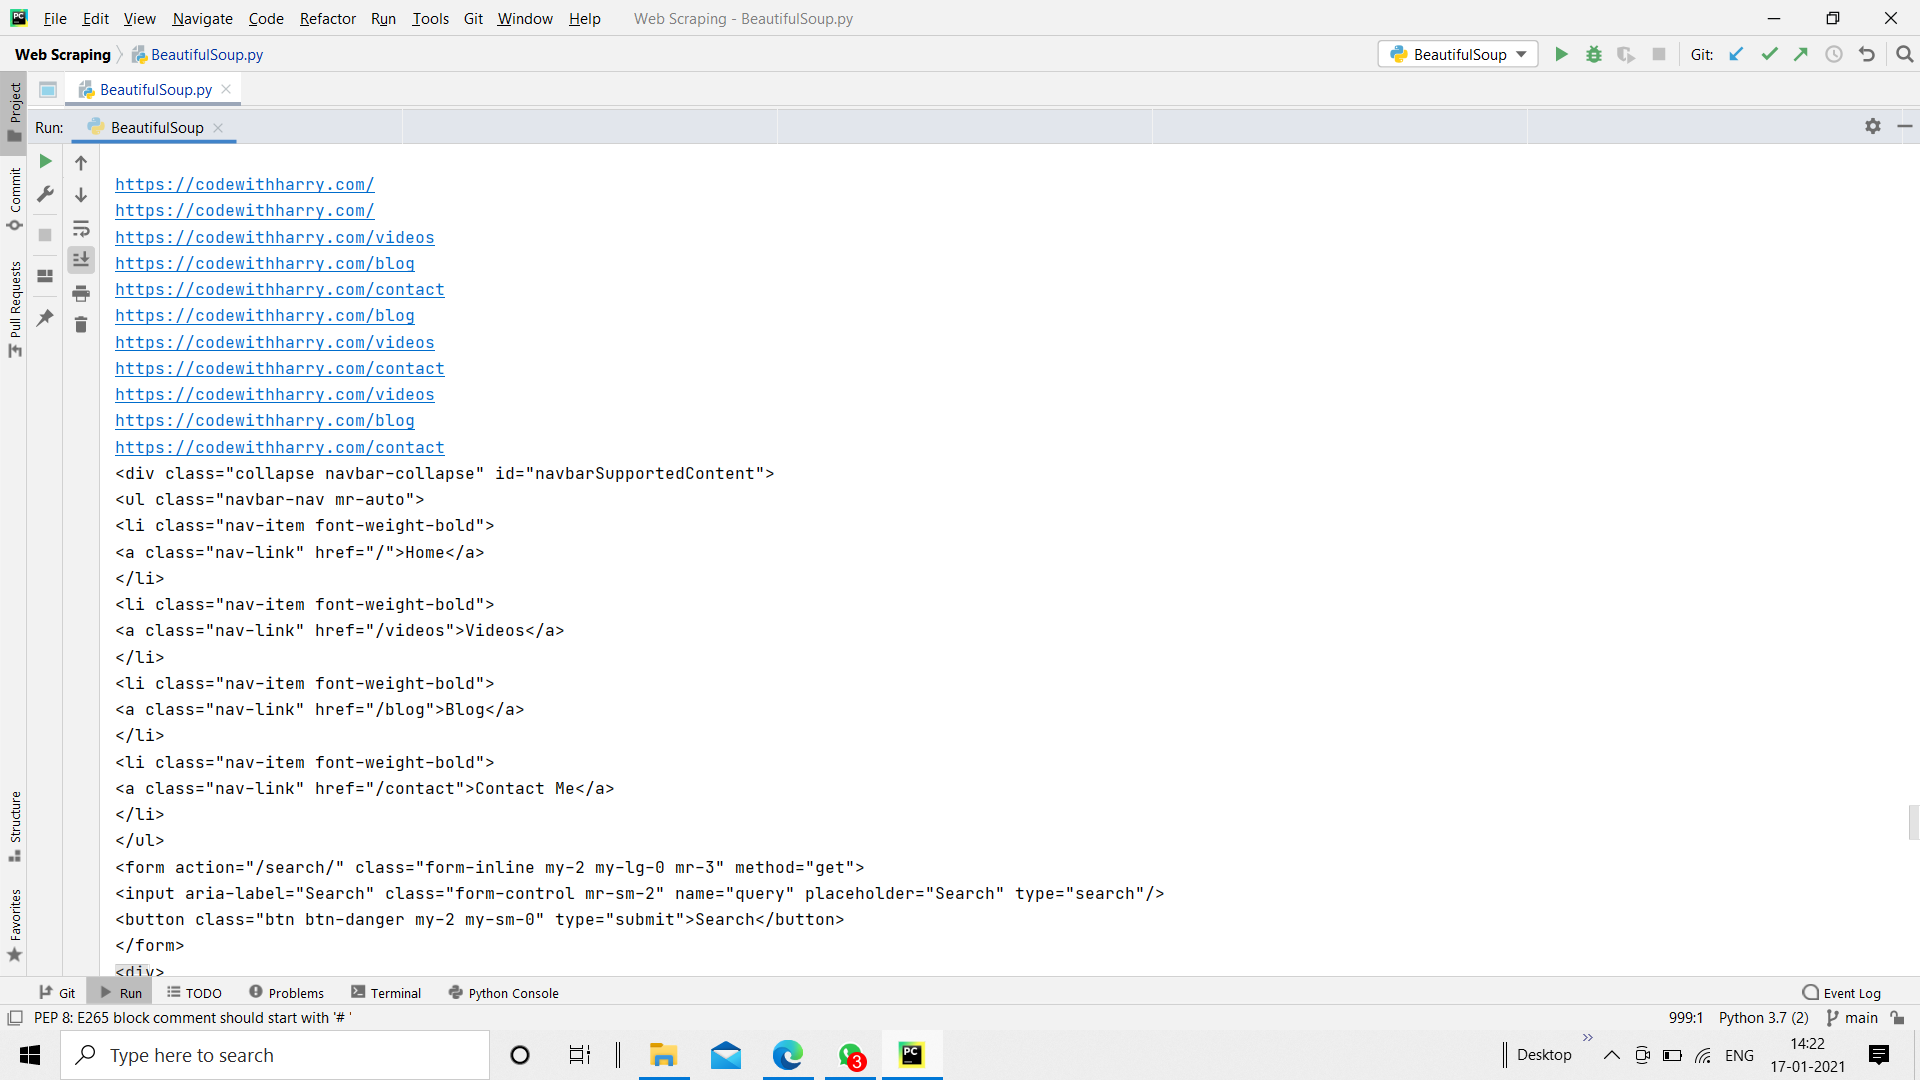
Task: Click the Debug bug icon
Action: click(x=1594, y=55)
